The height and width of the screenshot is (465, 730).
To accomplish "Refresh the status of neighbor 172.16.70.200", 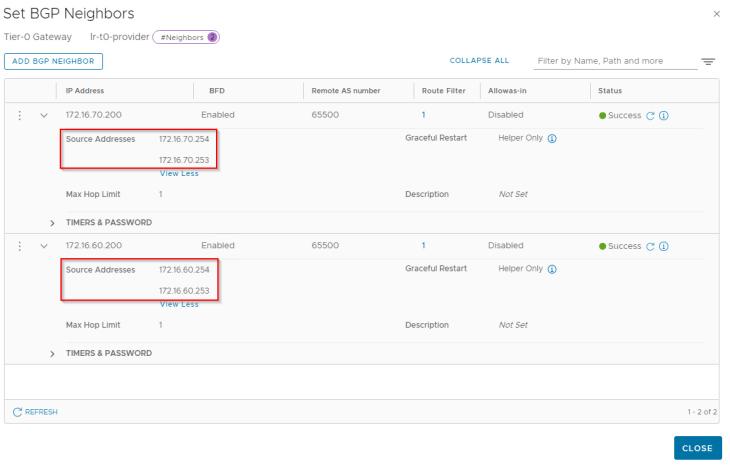I will 650,115.
